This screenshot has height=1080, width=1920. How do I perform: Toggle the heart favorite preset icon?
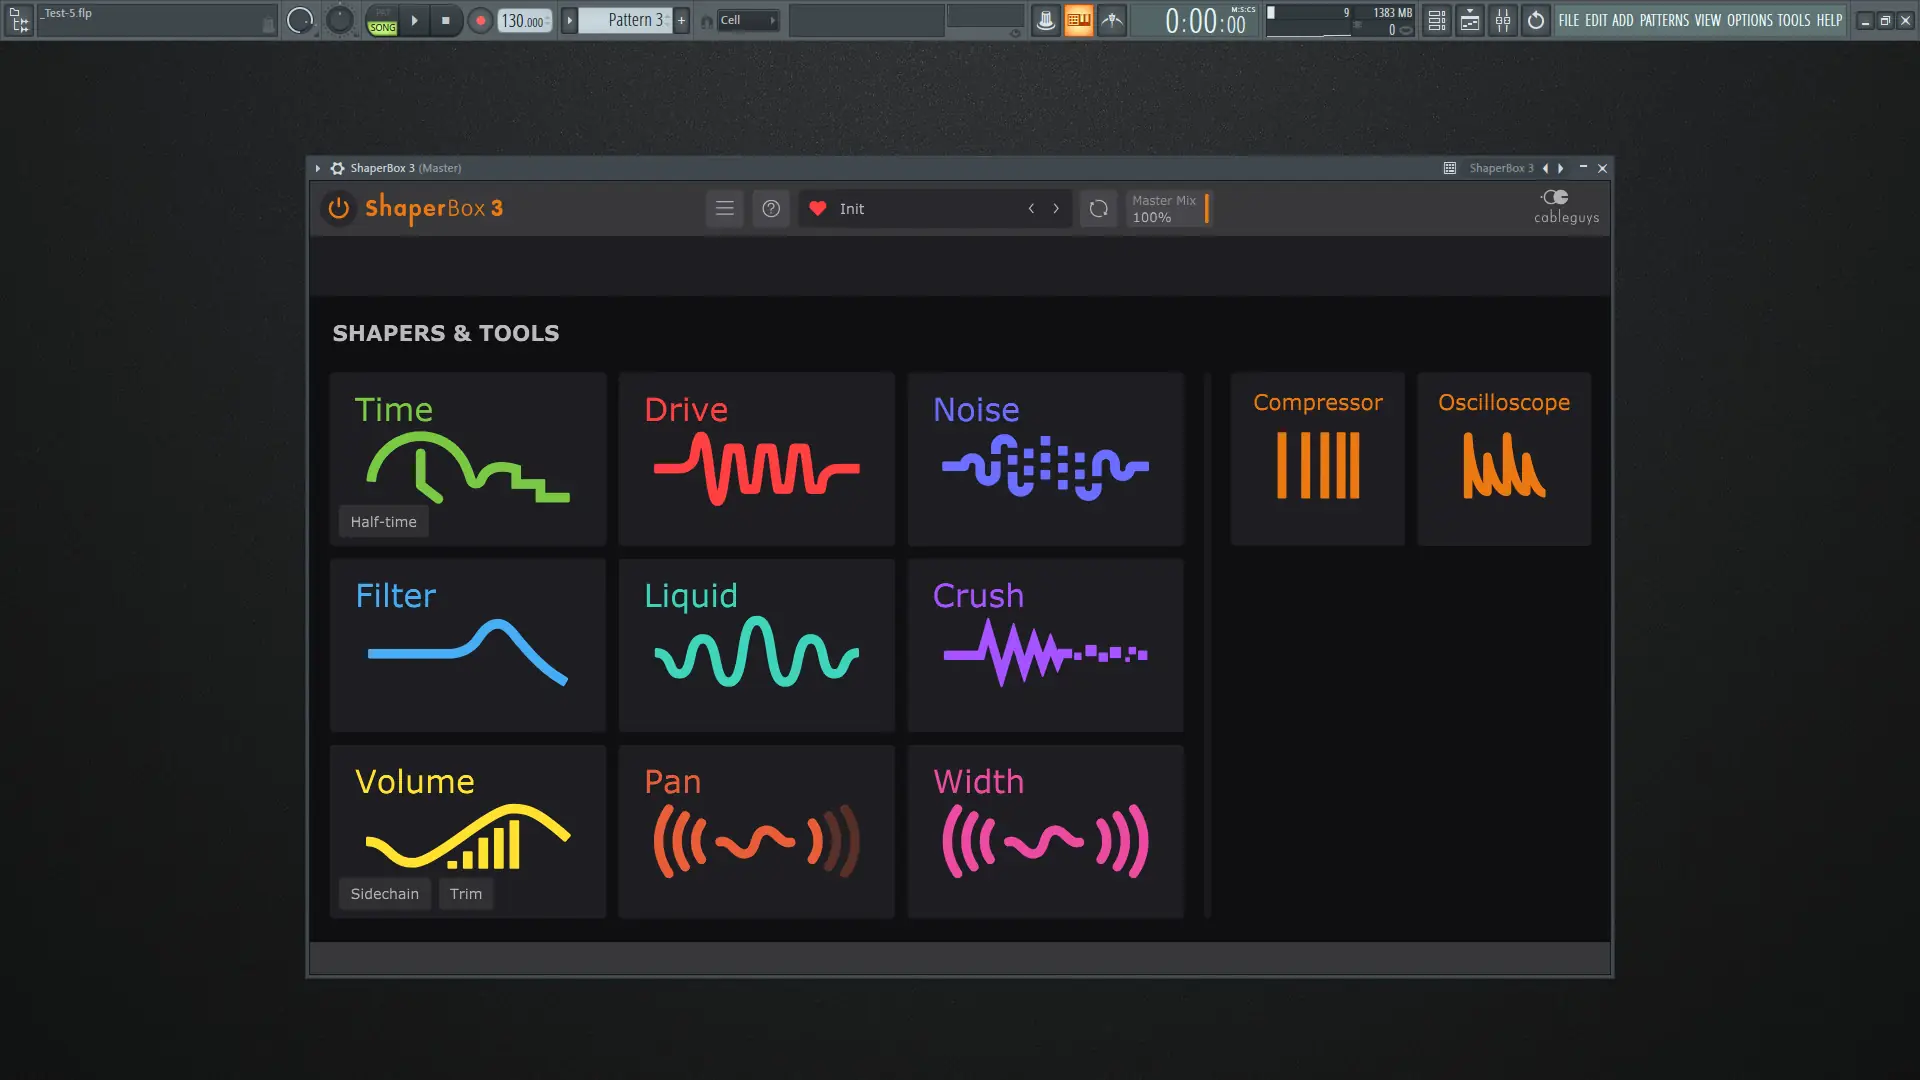coord(818,208)
